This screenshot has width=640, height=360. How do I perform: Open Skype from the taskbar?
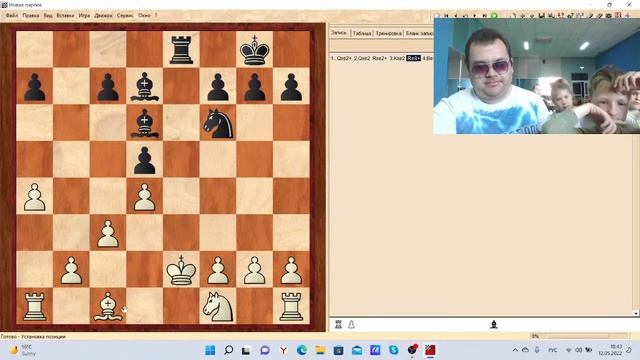[393, 350]
